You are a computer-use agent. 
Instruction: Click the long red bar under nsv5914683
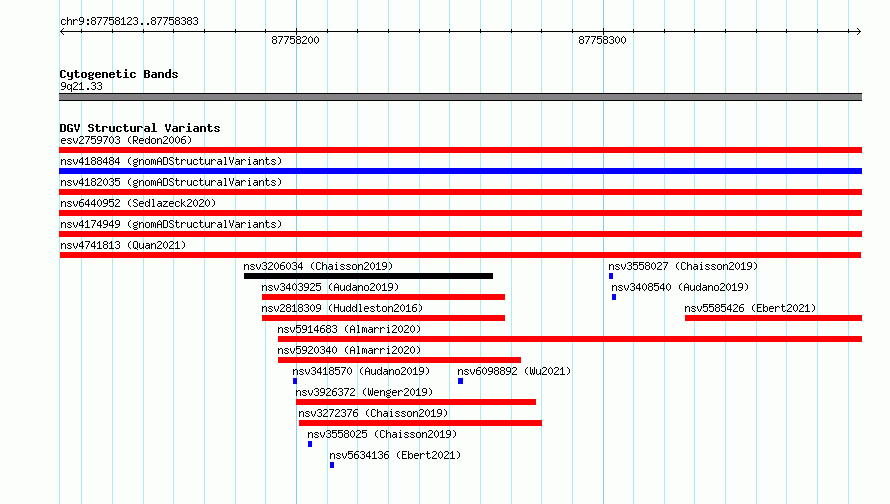point(570,339)
